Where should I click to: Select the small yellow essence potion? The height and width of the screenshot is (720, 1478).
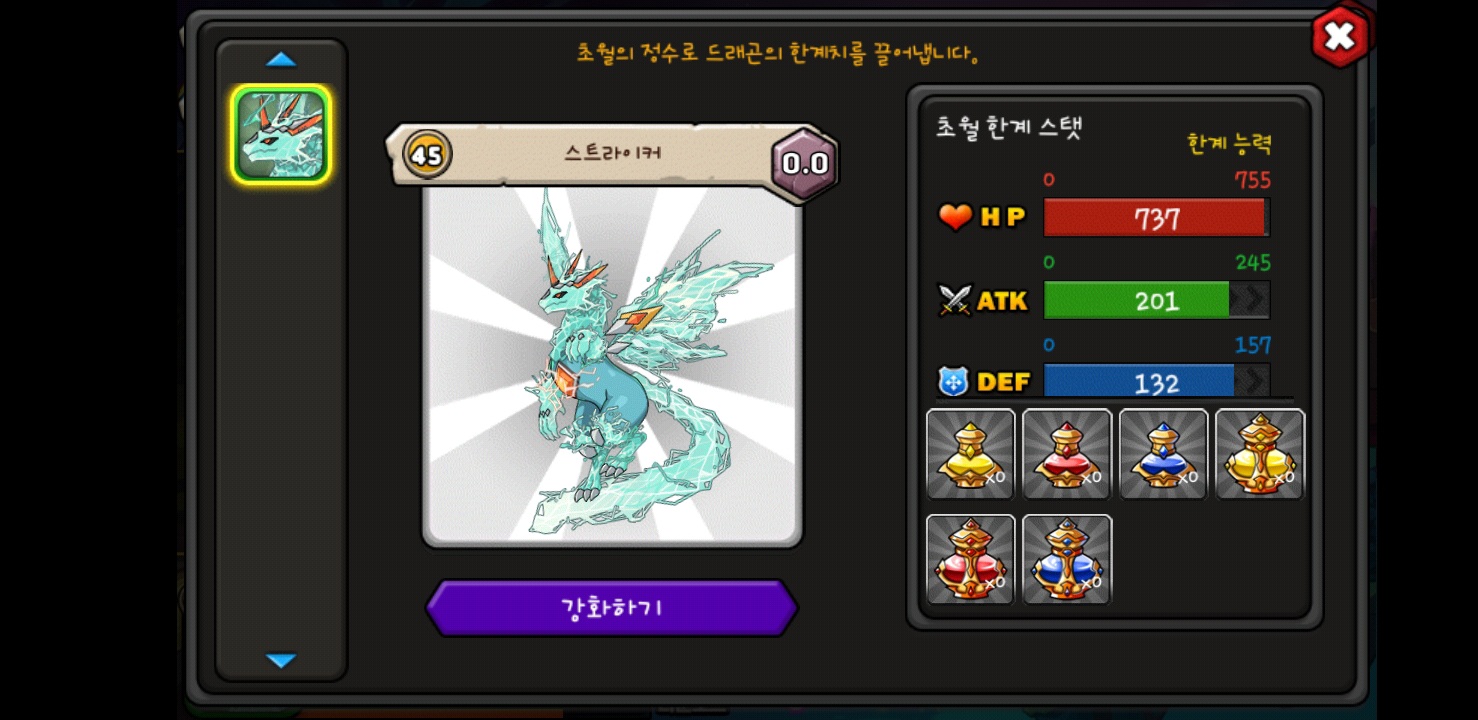click(x=970, y=453)
